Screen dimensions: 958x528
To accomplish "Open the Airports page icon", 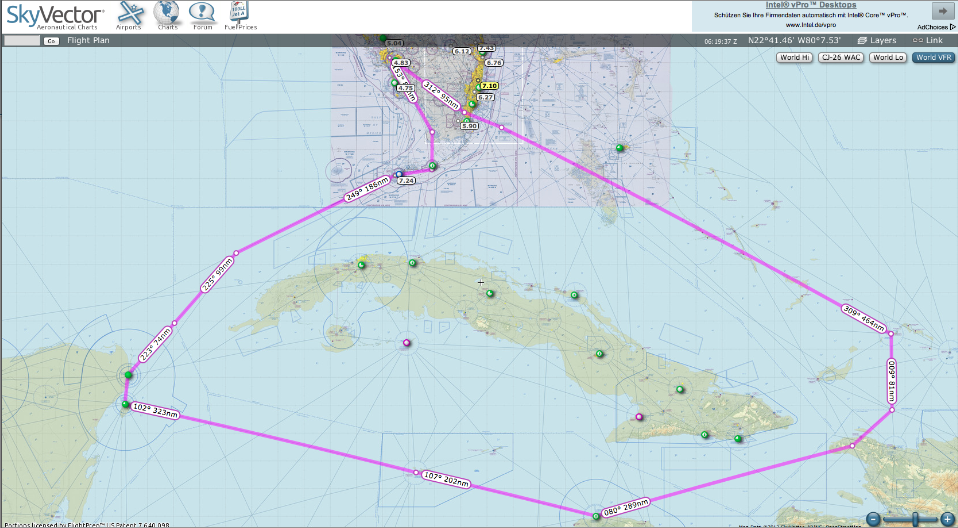I will point(129,15).
